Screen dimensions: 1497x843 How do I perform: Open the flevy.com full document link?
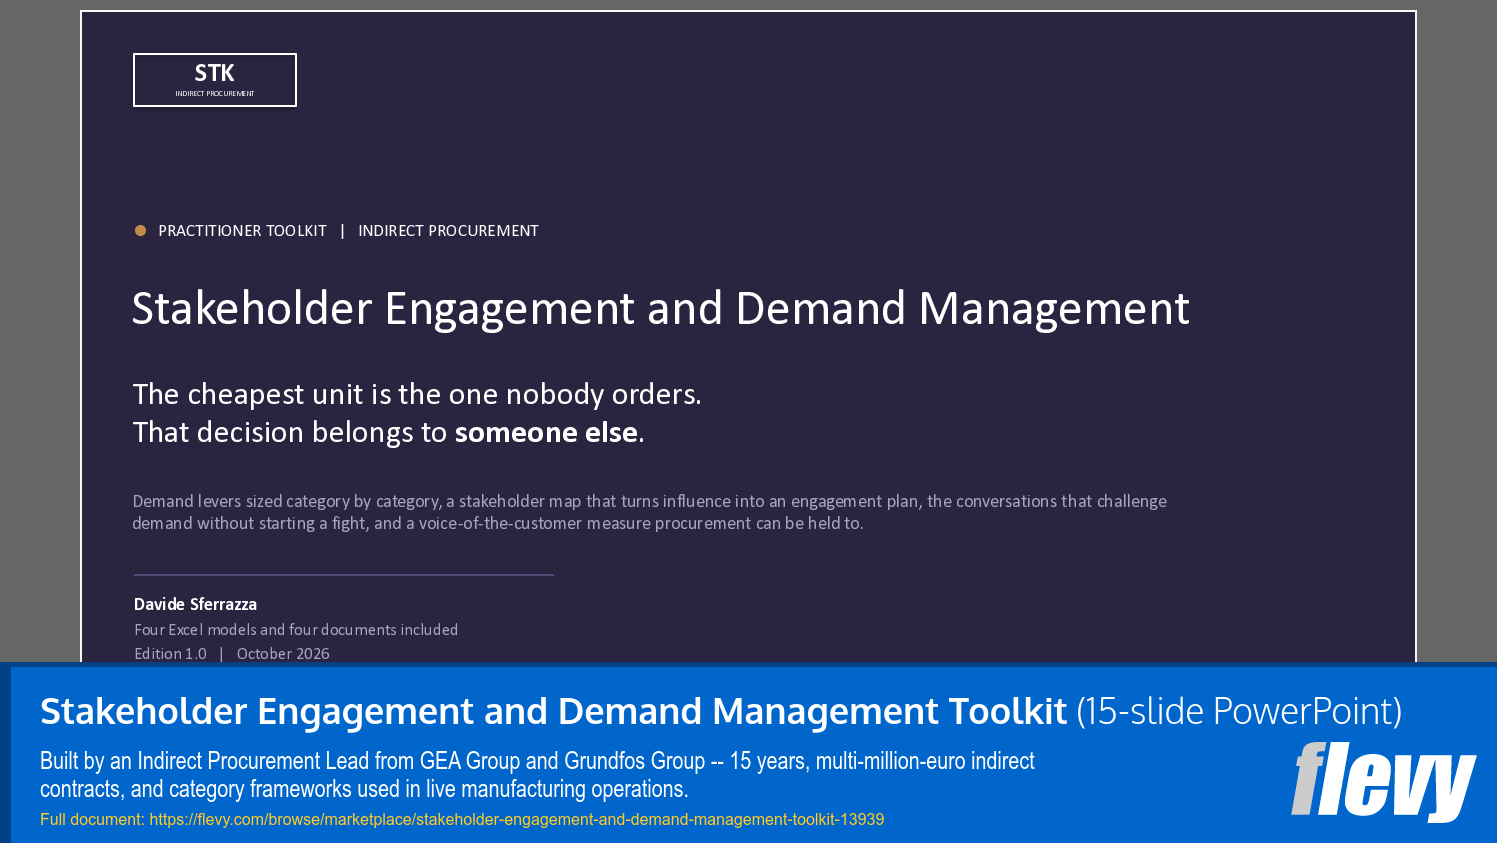pyautogui.click(x=516, y=819)
